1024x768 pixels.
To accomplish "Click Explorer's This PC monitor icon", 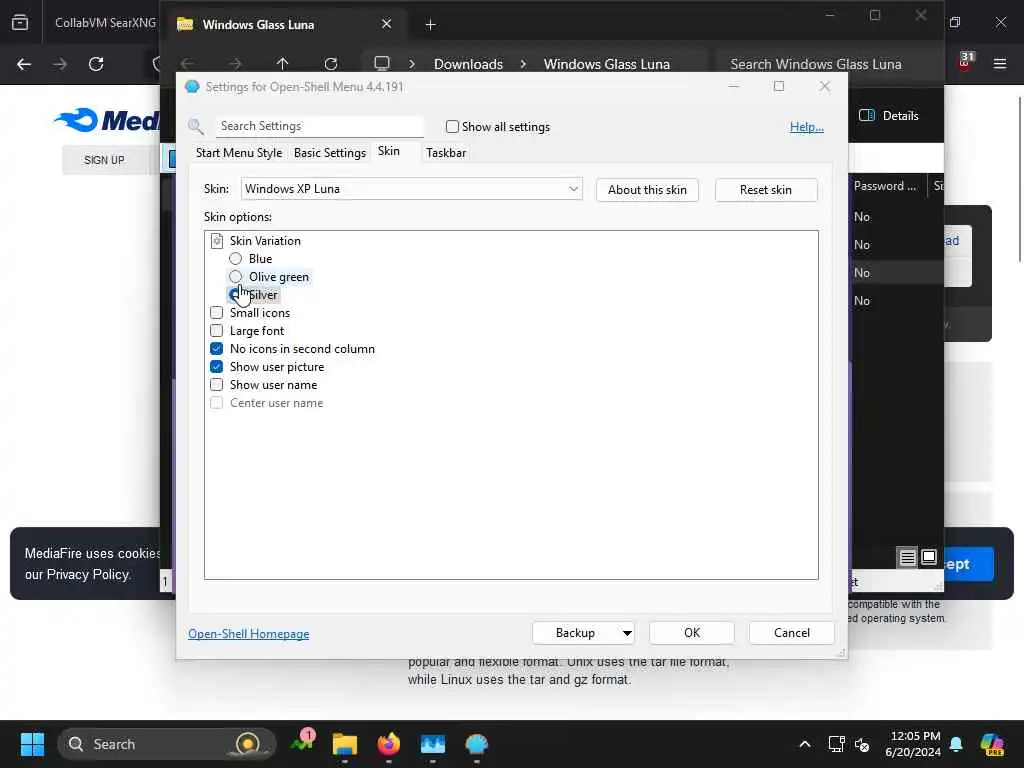I will [x=381, y=63].
